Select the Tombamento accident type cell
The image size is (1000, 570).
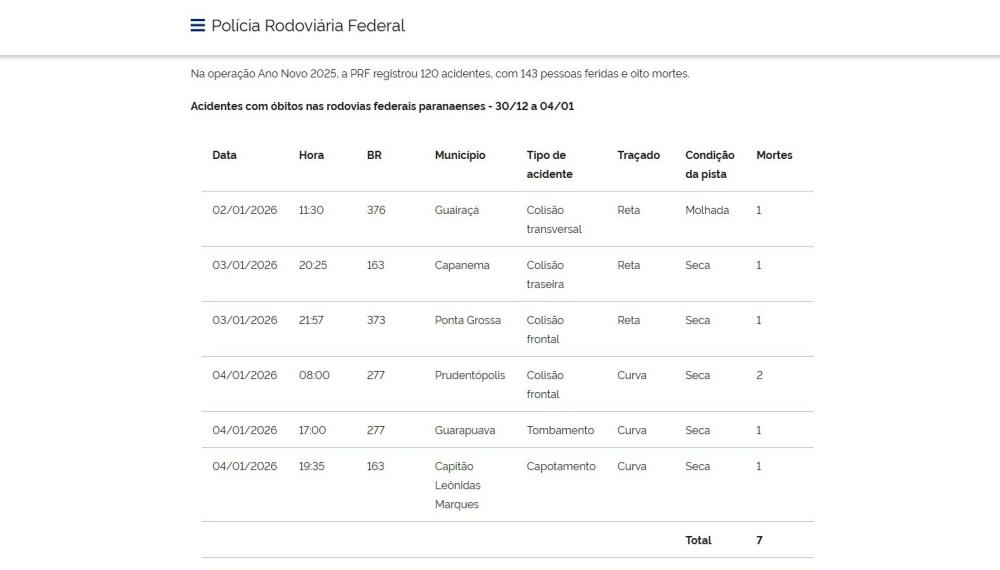click(560, 430)
